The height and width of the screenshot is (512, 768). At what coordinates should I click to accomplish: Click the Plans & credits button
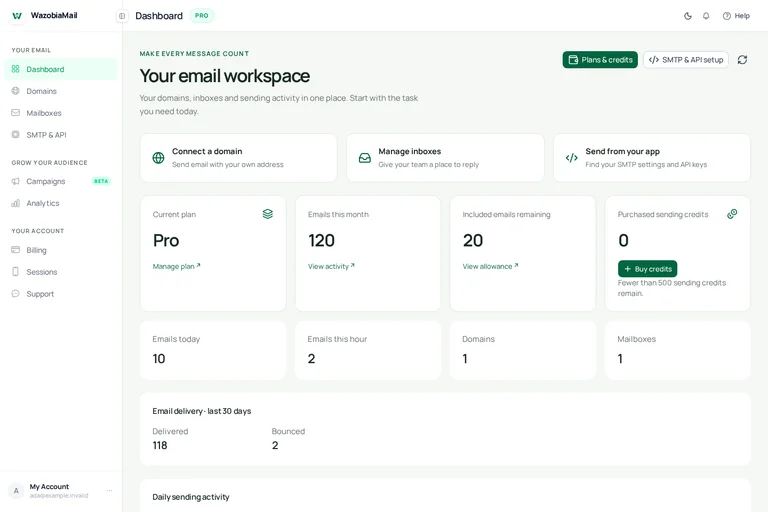coord(600,60)
